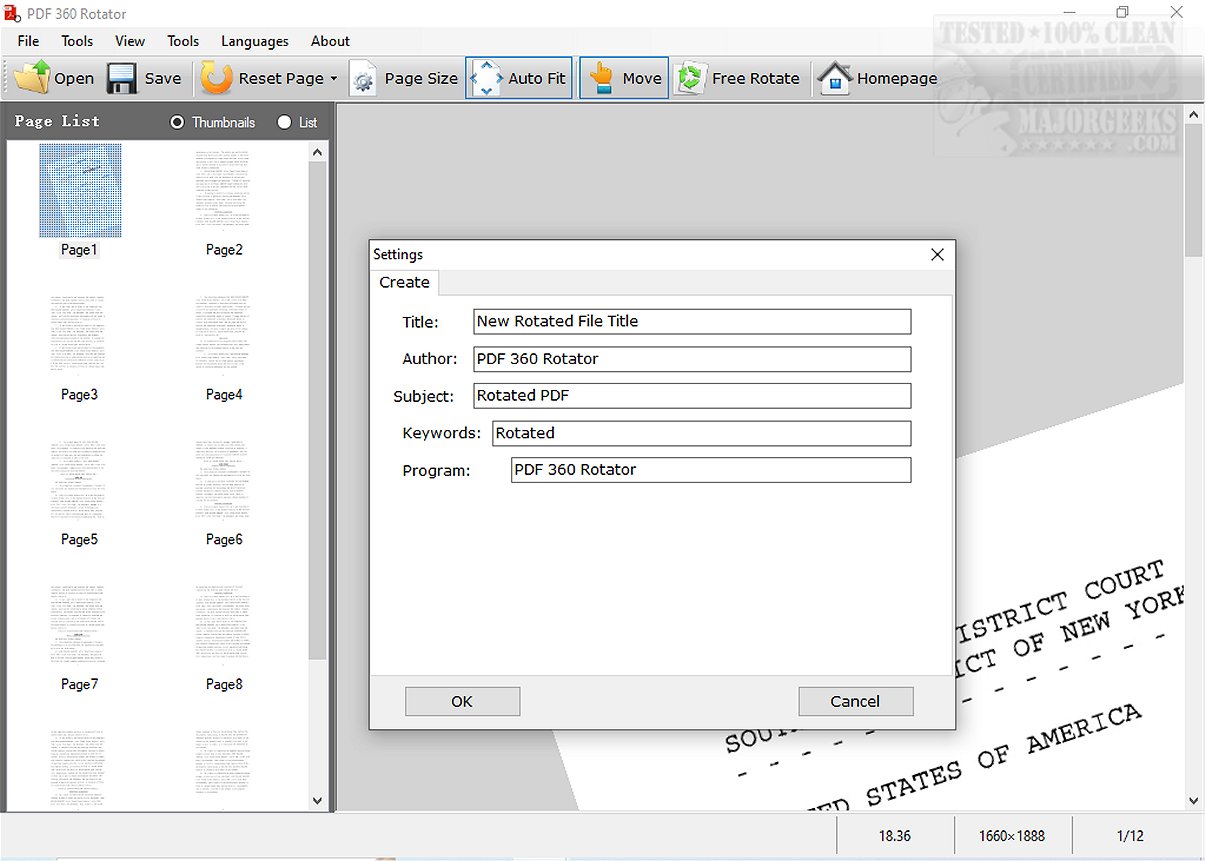Confirm settings with OK button

coord(462,701)
